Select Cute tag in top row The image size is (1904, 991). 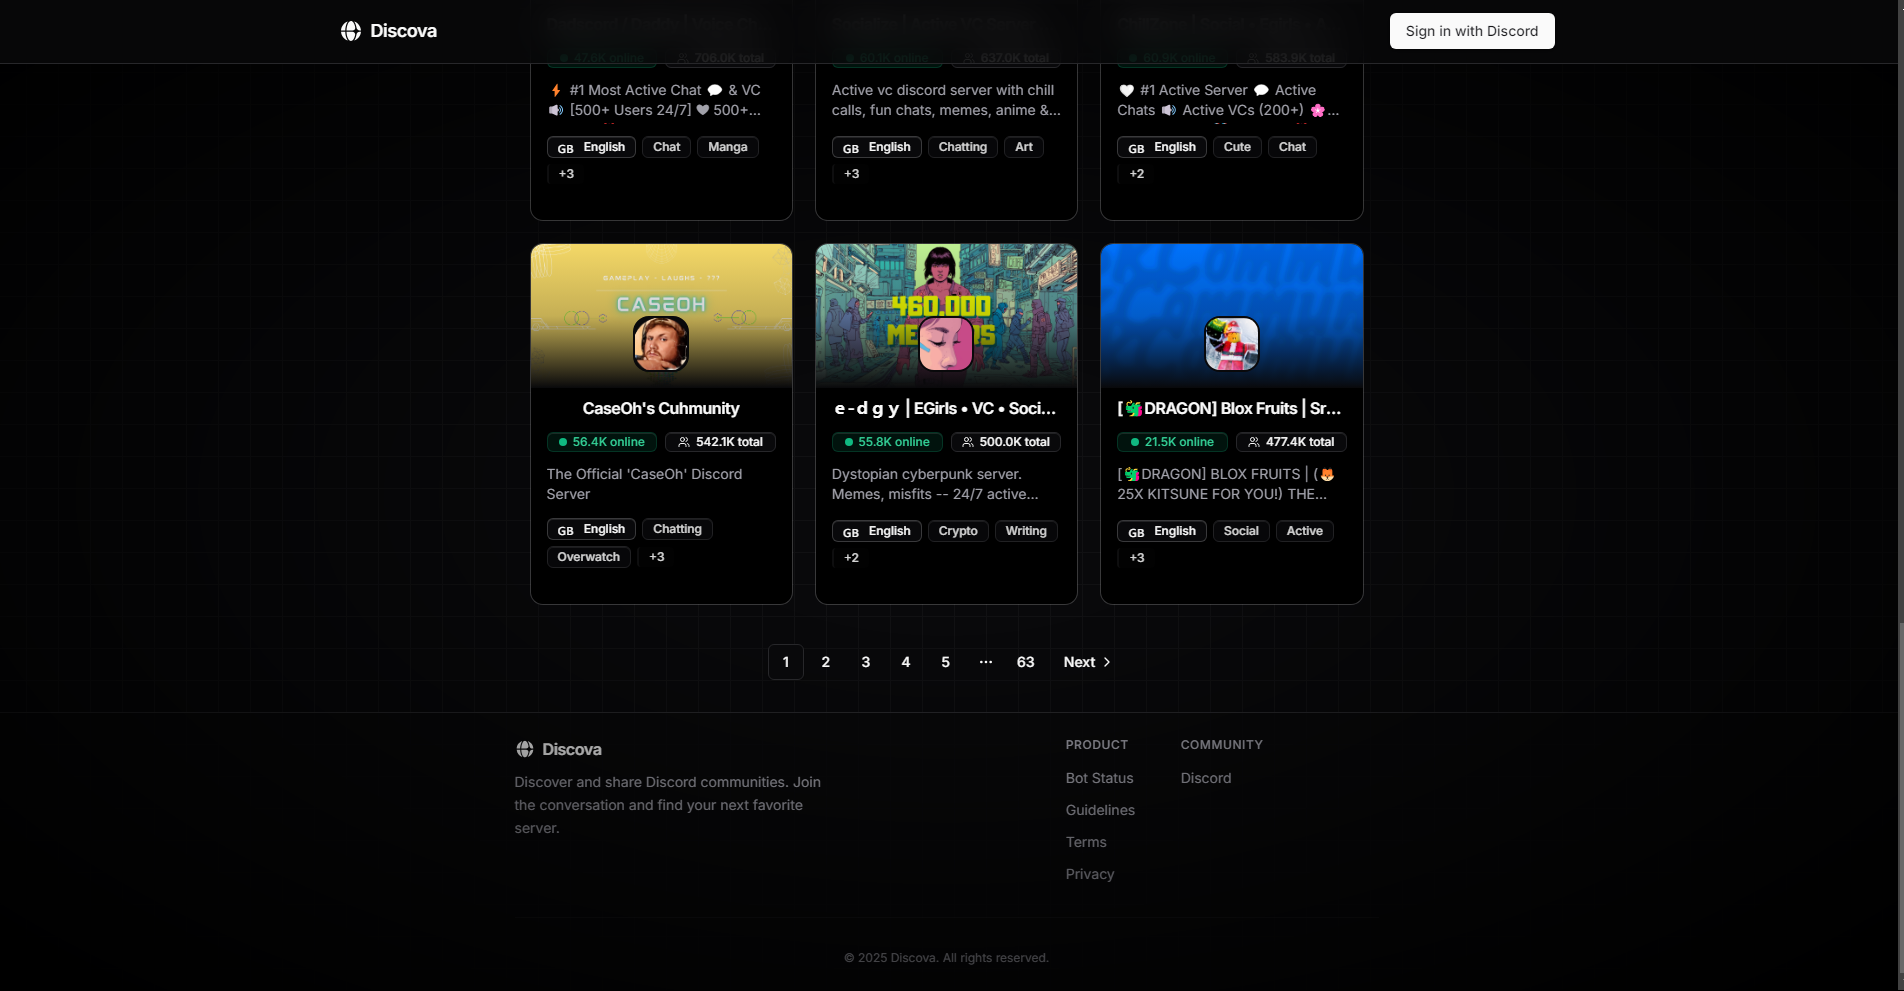(1237, 147)
